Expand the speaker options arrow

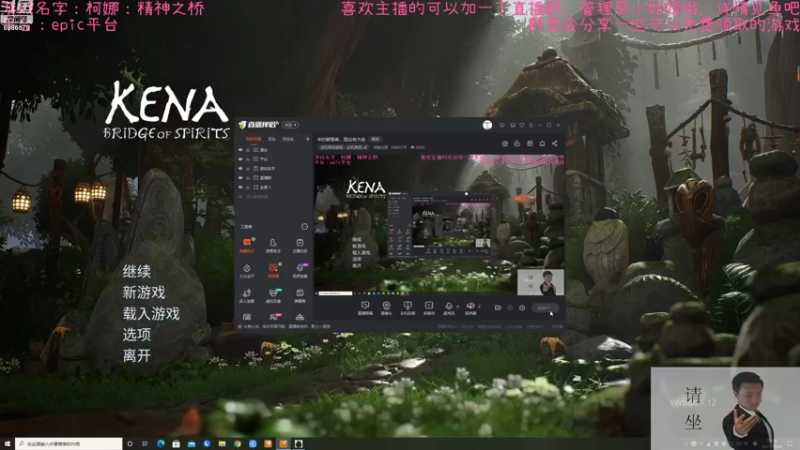[x=480, y=306]
